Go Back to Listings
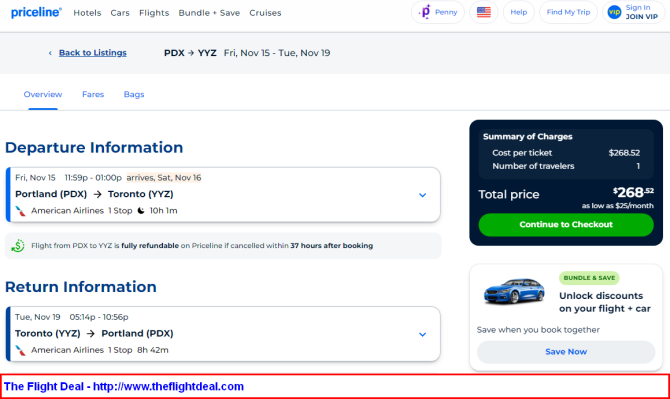Screen dimensions: 670x399 tap(93, 53)
